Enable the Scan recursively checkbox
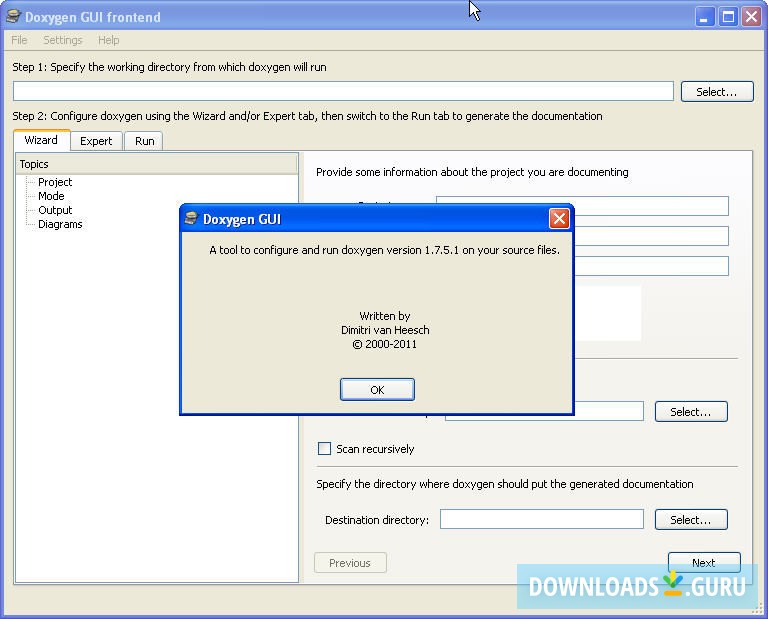 pos(324,449)
